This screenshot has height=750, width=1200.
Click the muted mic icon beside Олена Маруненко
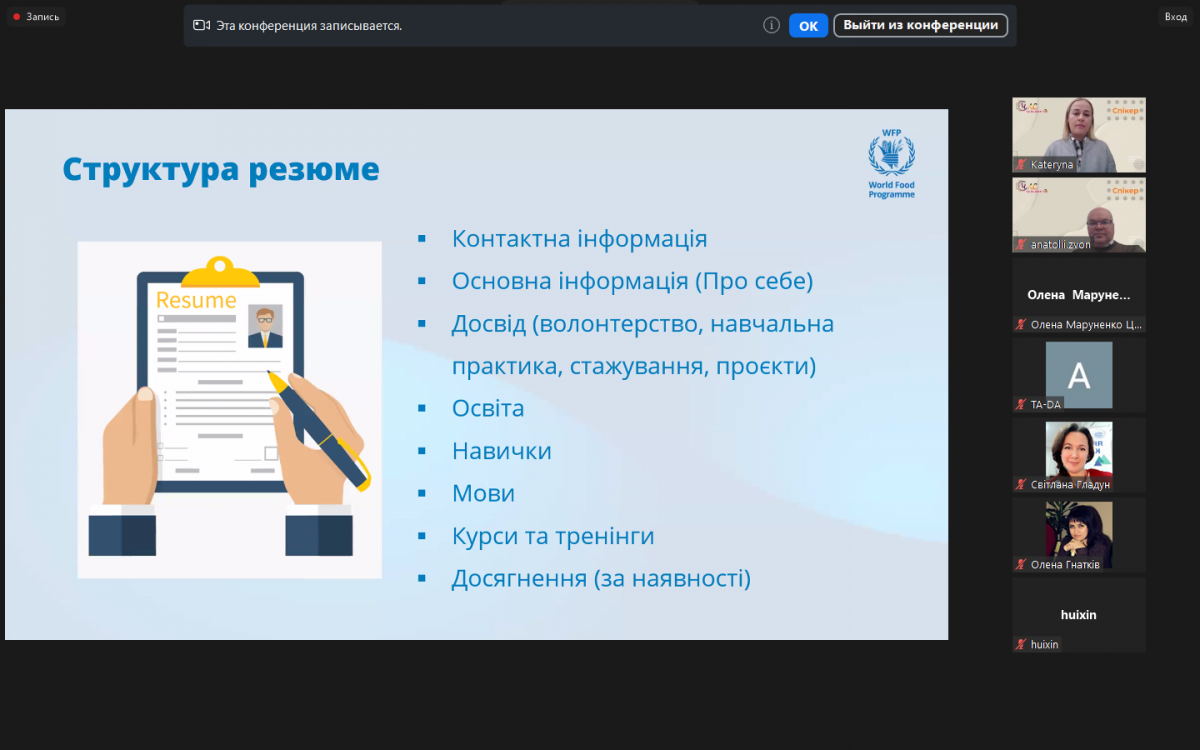click(1019, 322)
